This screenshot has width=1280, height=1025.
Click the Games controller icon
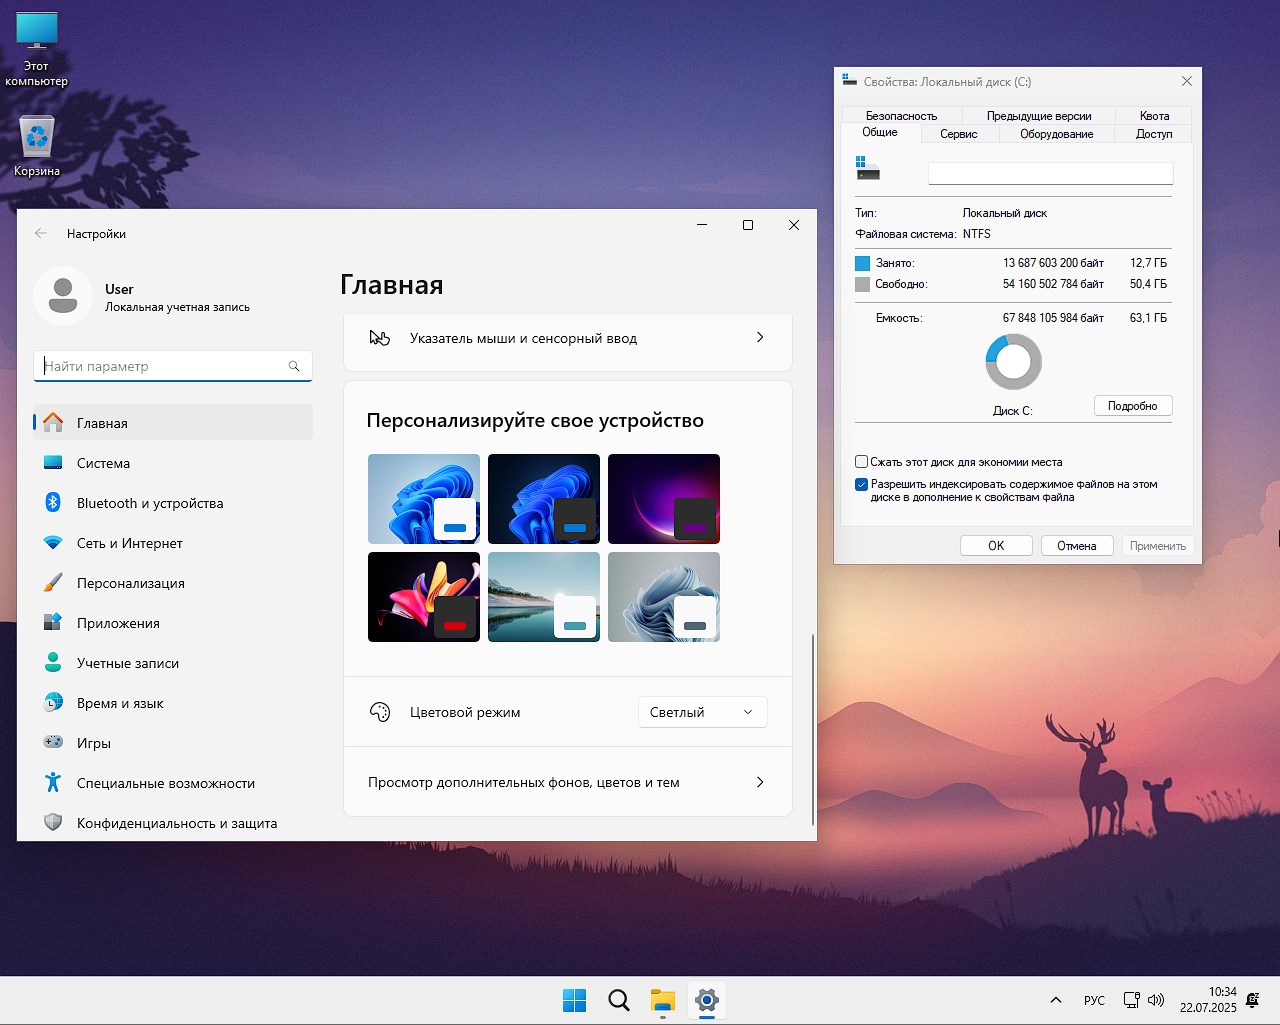pyautogui.click(x=53, y=743)
